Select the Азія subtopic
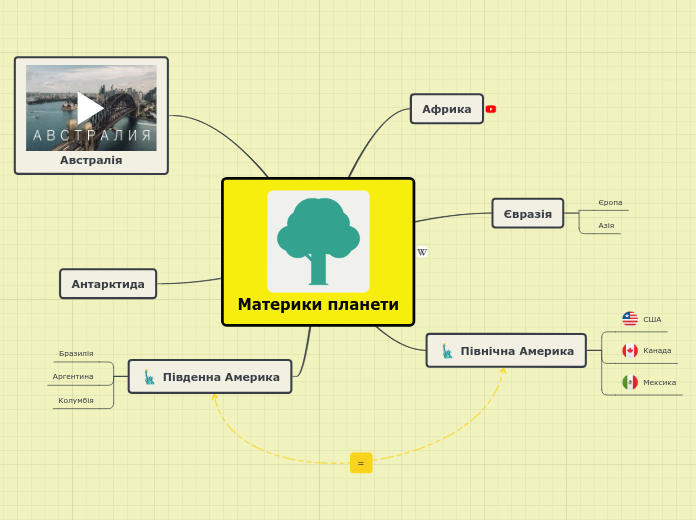 point(606,226)
